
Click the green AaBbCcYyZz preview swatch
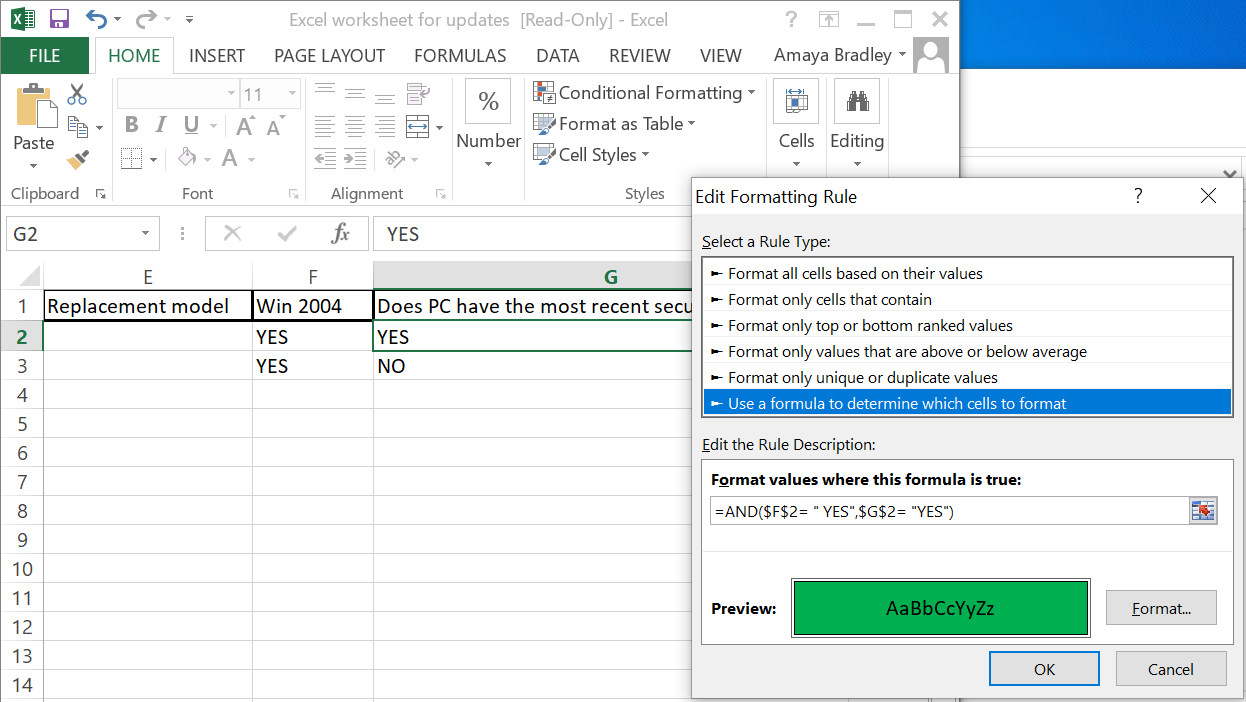[940, 608]
